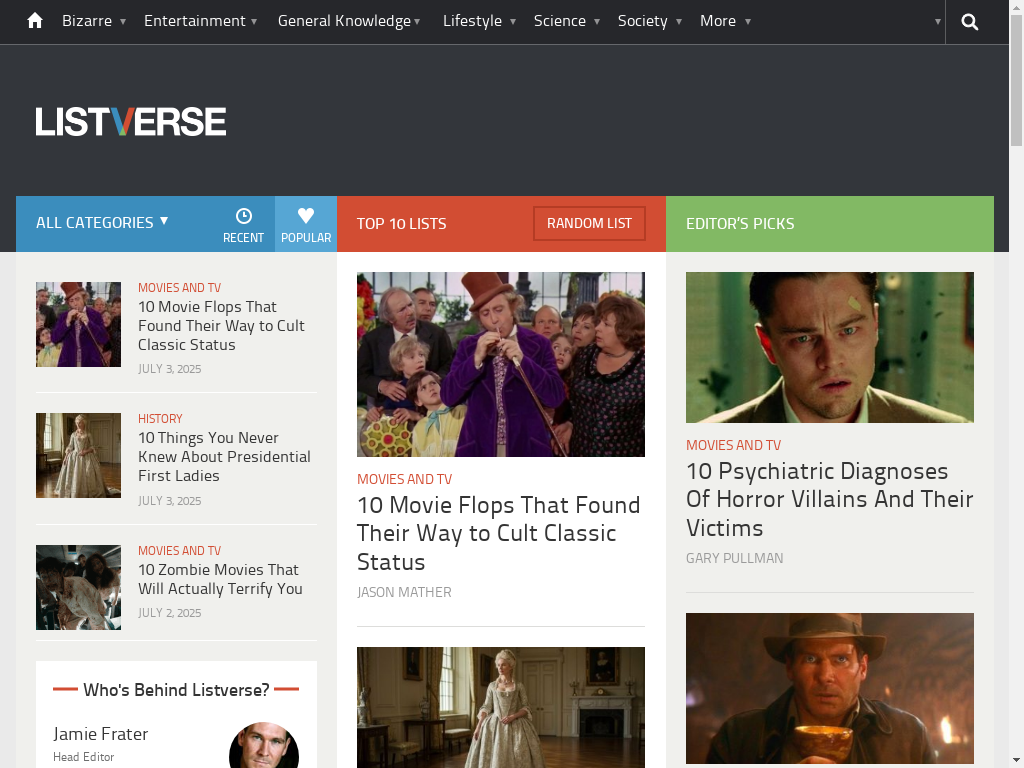
Task: Open the Society menu
Action: click(643, 21)
